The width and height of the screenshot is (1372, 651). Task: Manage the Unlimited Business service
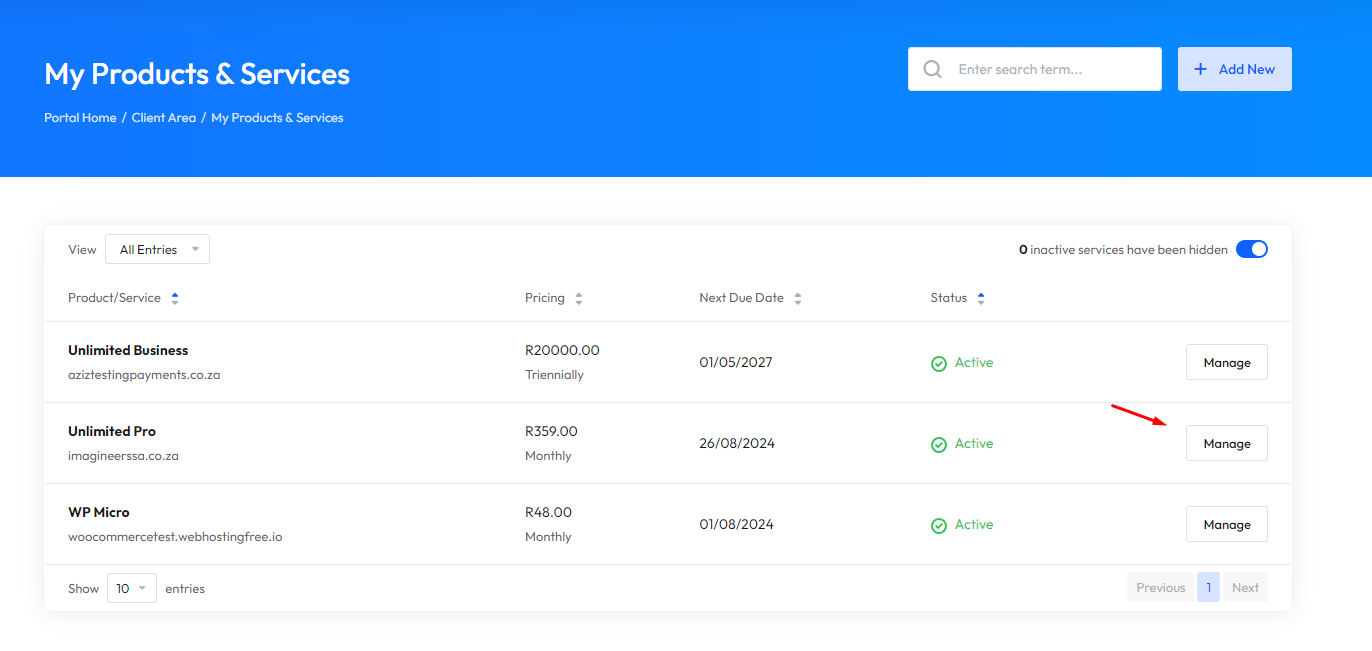coord(1226,362)
